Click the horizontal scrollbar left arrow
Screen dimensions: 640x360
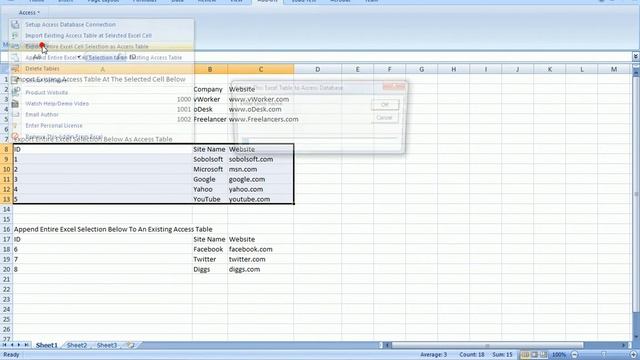[x=387, y=345]
